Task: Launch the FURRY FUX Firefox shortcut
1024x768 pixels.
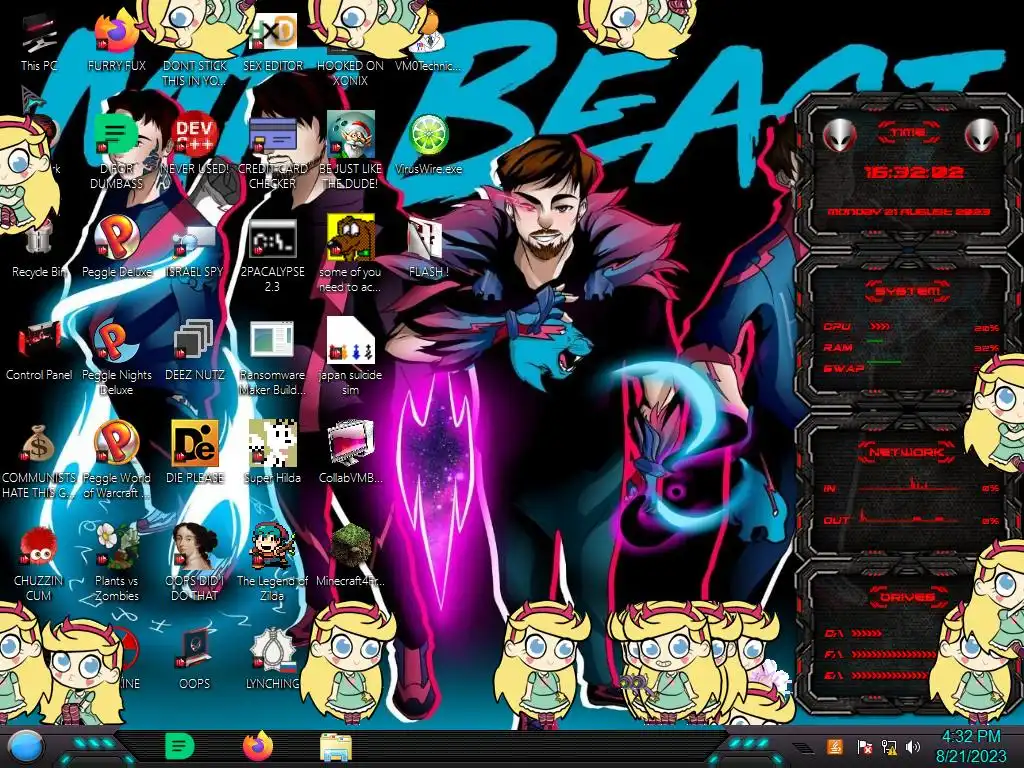Action: pos(116,43)
